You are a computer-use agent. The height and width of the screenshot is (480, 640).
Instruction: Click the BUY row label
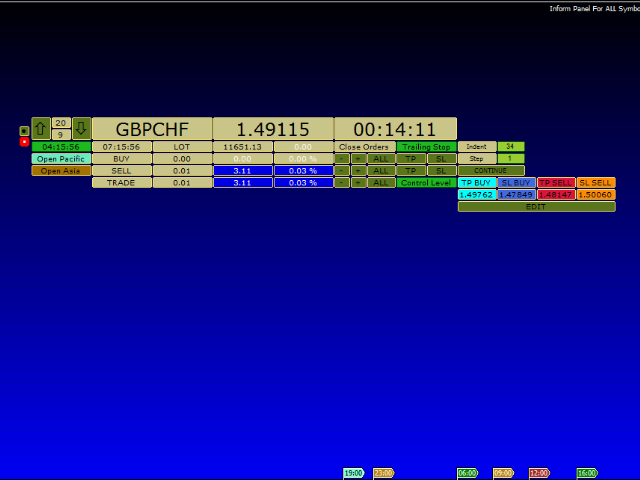click(122, 159)
